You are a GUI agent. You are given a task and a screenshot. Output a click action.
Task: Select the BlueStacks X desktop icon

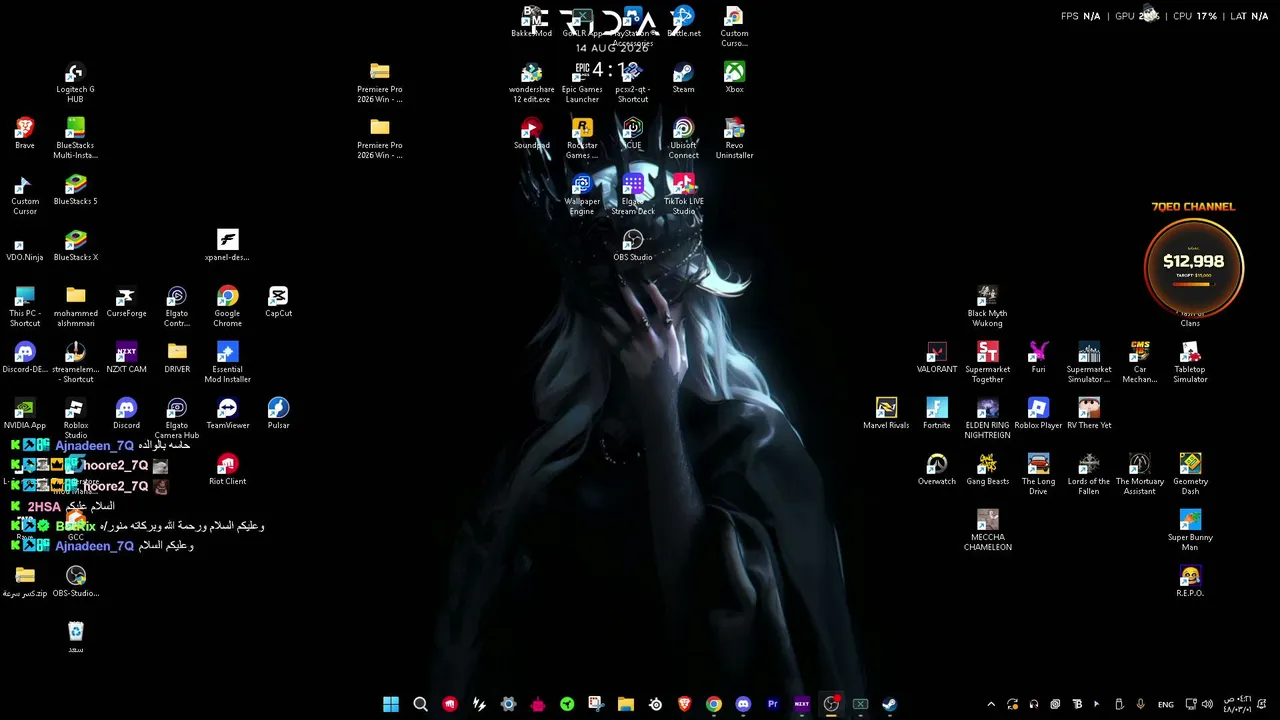click(75, 246)
